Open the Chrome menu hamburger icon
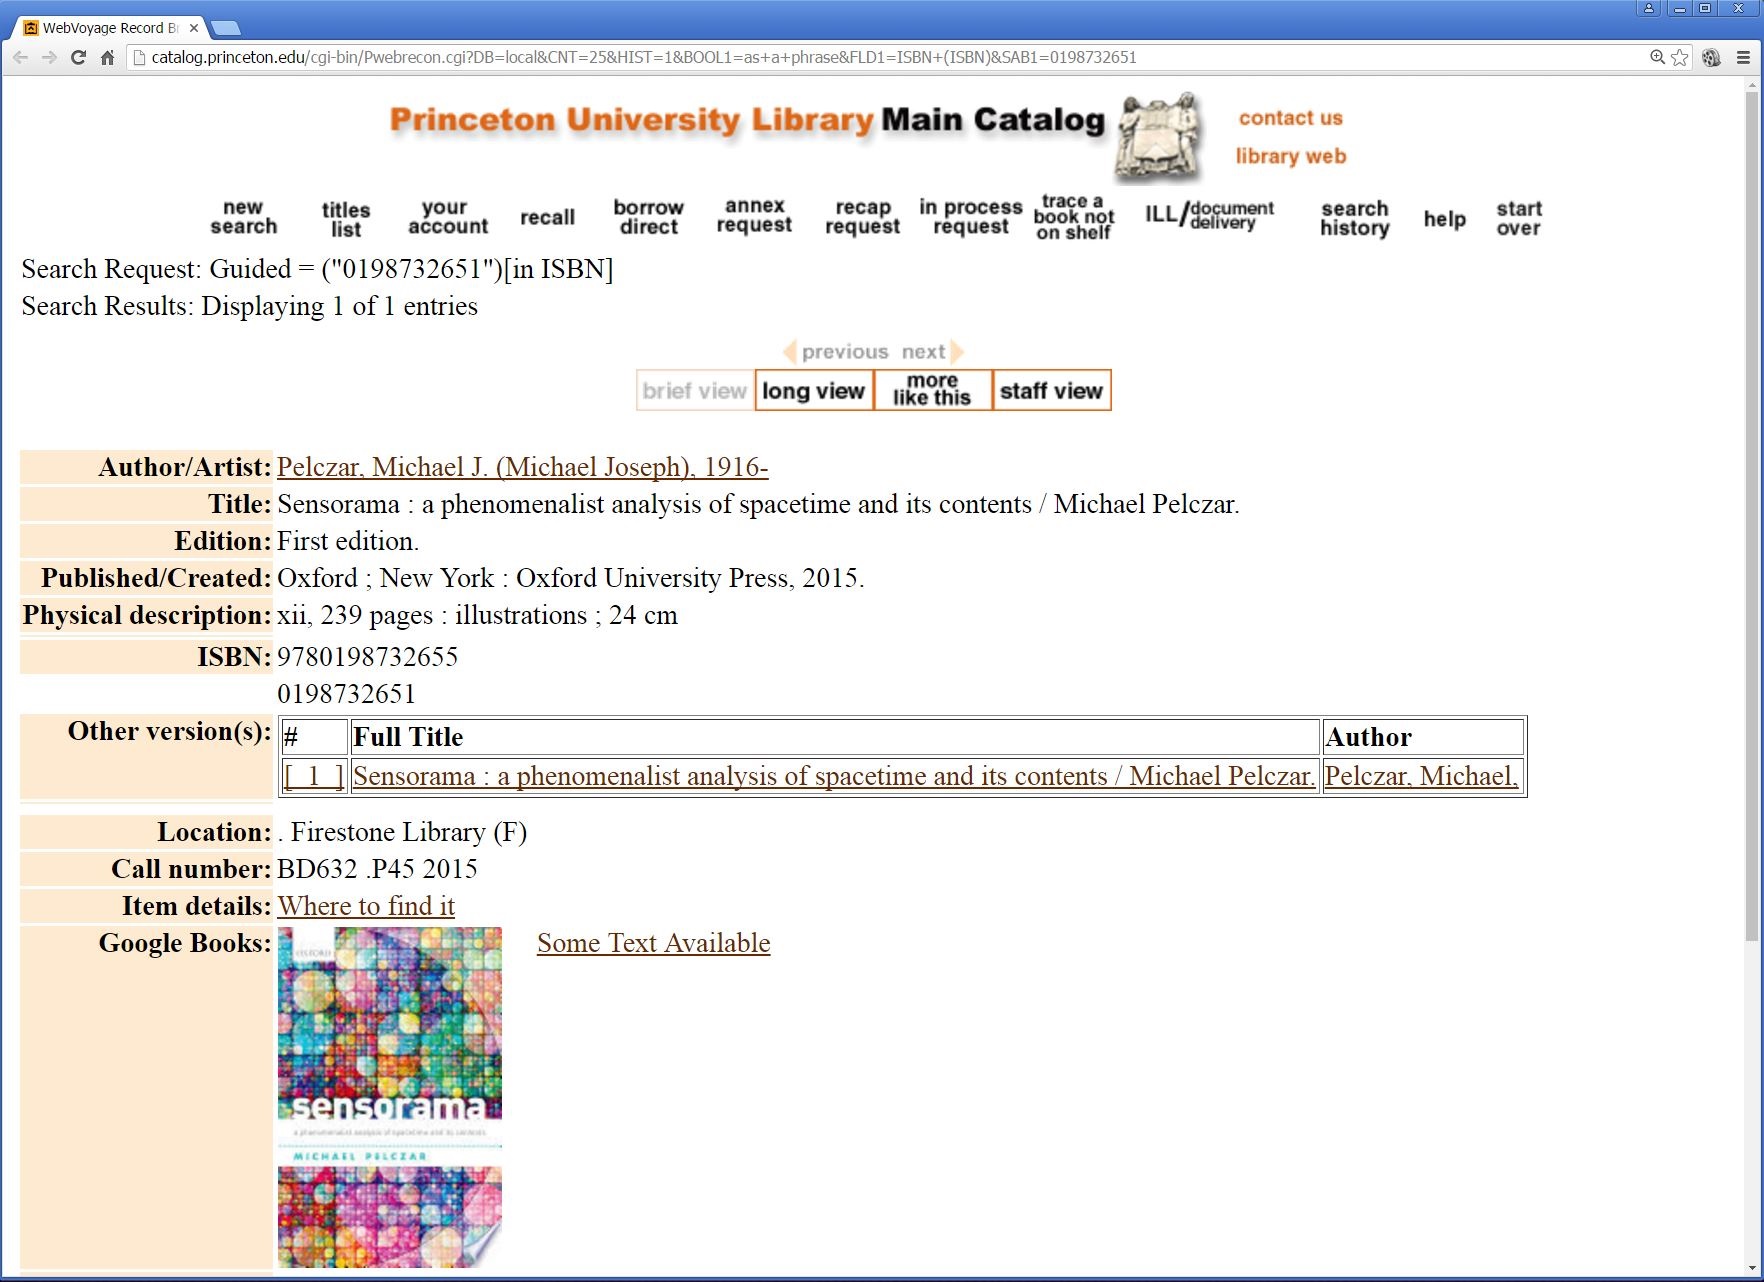The height and width of the screenshot is (1282, 1764). click(x=1743, y=58)
